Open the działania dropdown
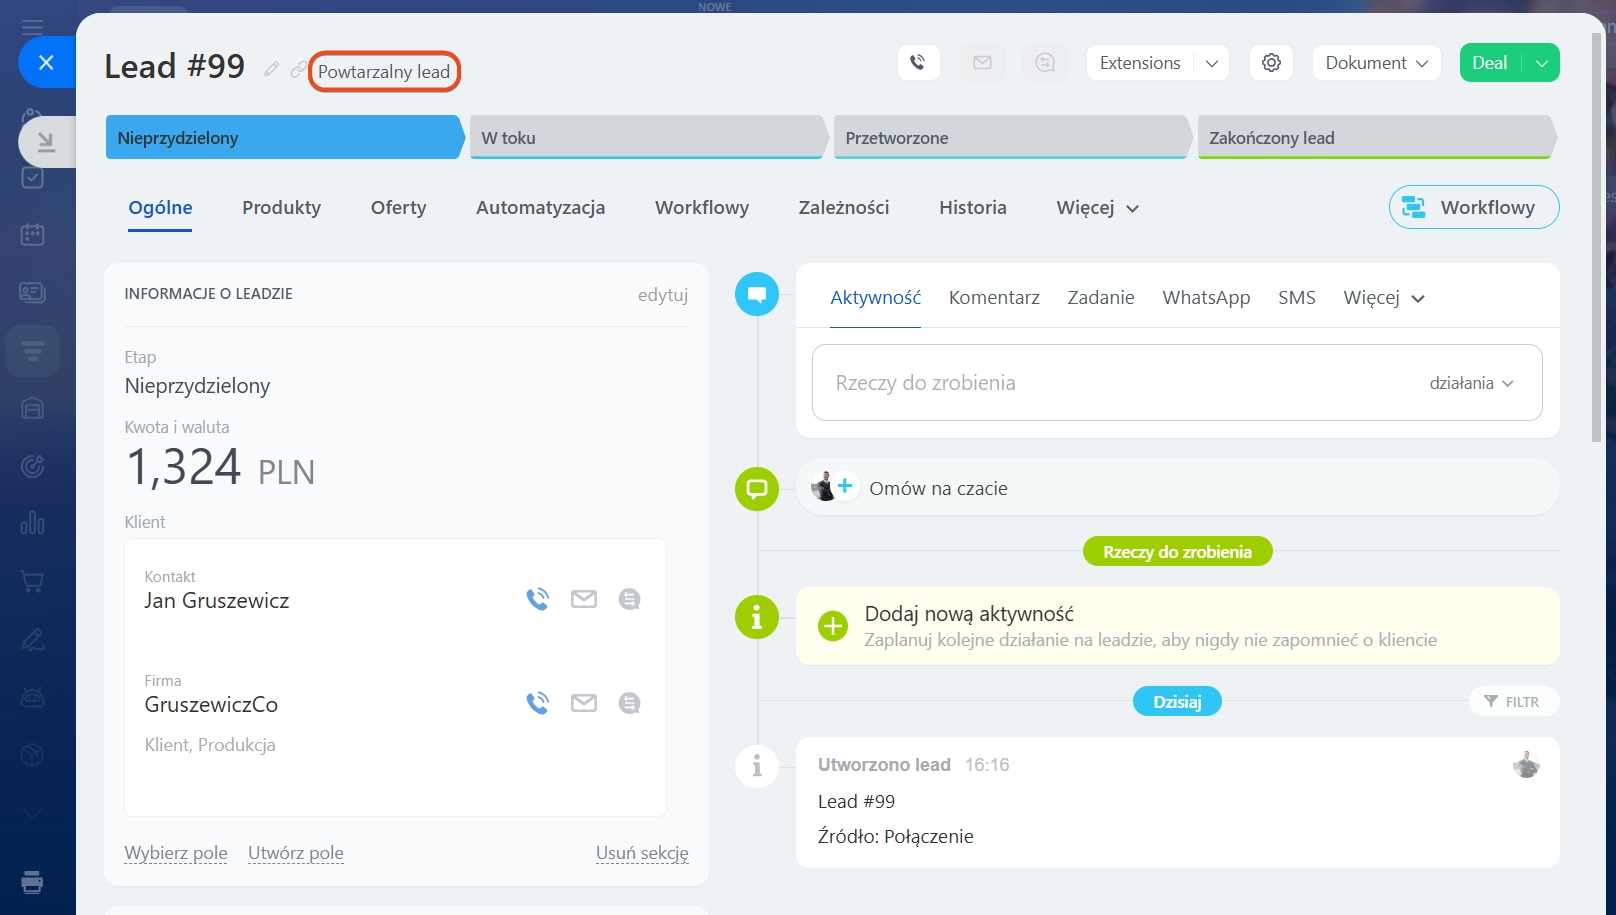 click(1471, 383)
